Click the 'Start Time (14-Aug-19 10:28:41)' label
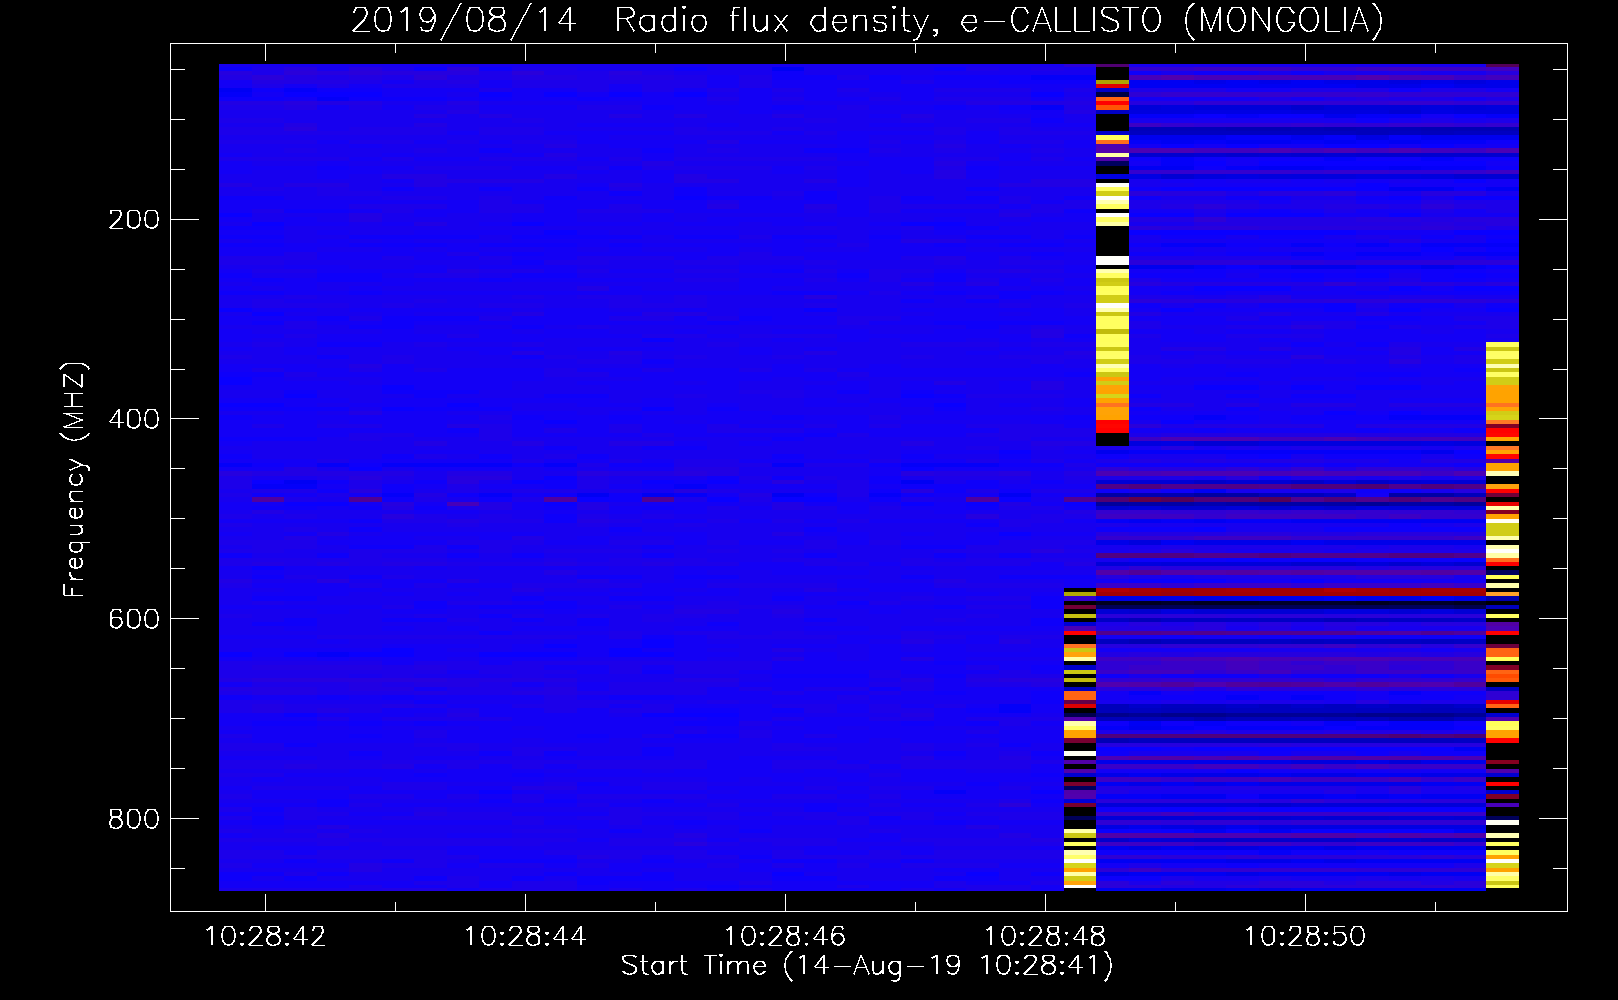This screenshot has height=1000, width=1618. (x=867, y=966)
